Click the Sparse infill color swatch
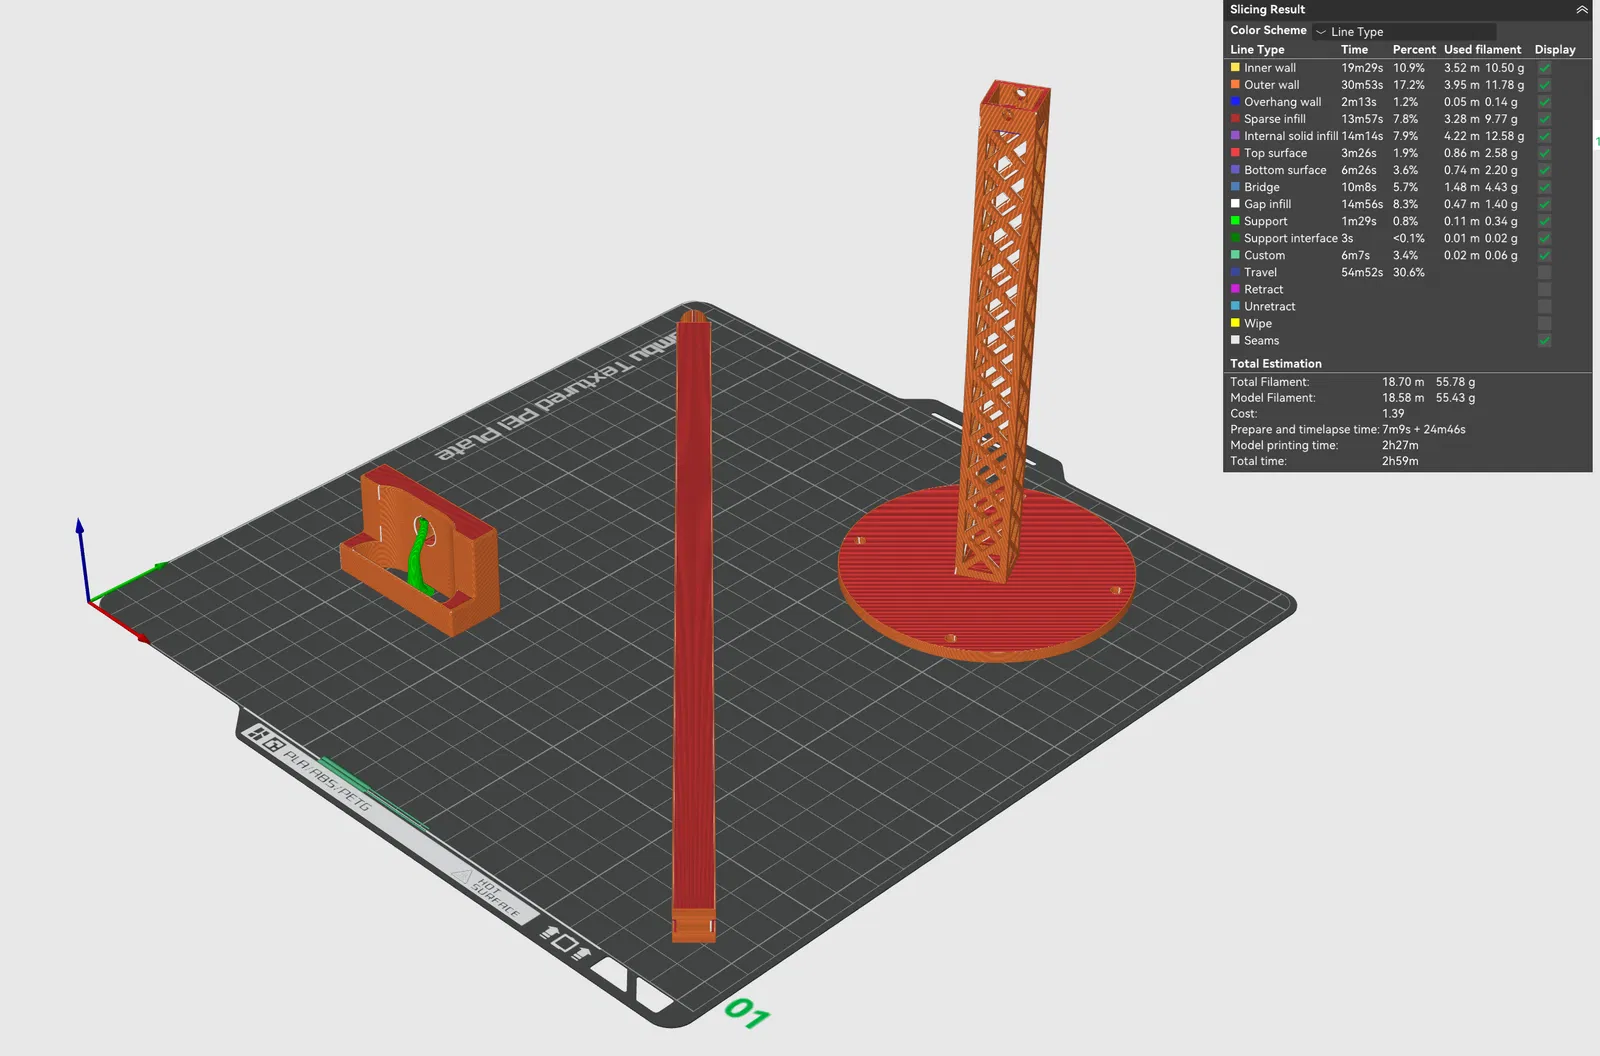 click(1235, 119)
